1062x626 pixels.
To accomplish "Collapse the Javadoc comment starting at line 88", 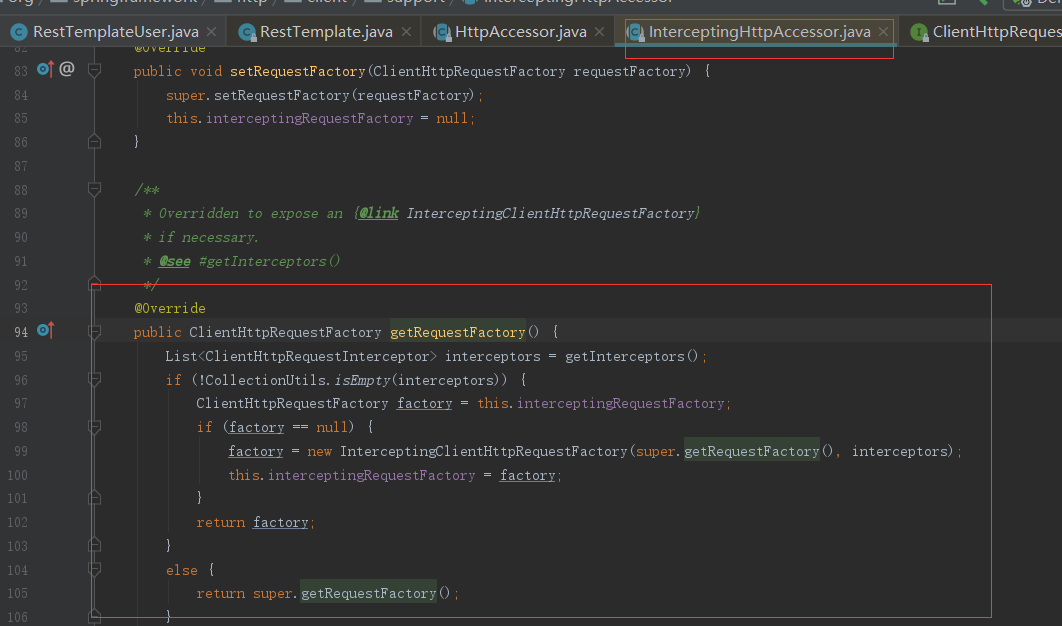I will [x=95, y=189].
